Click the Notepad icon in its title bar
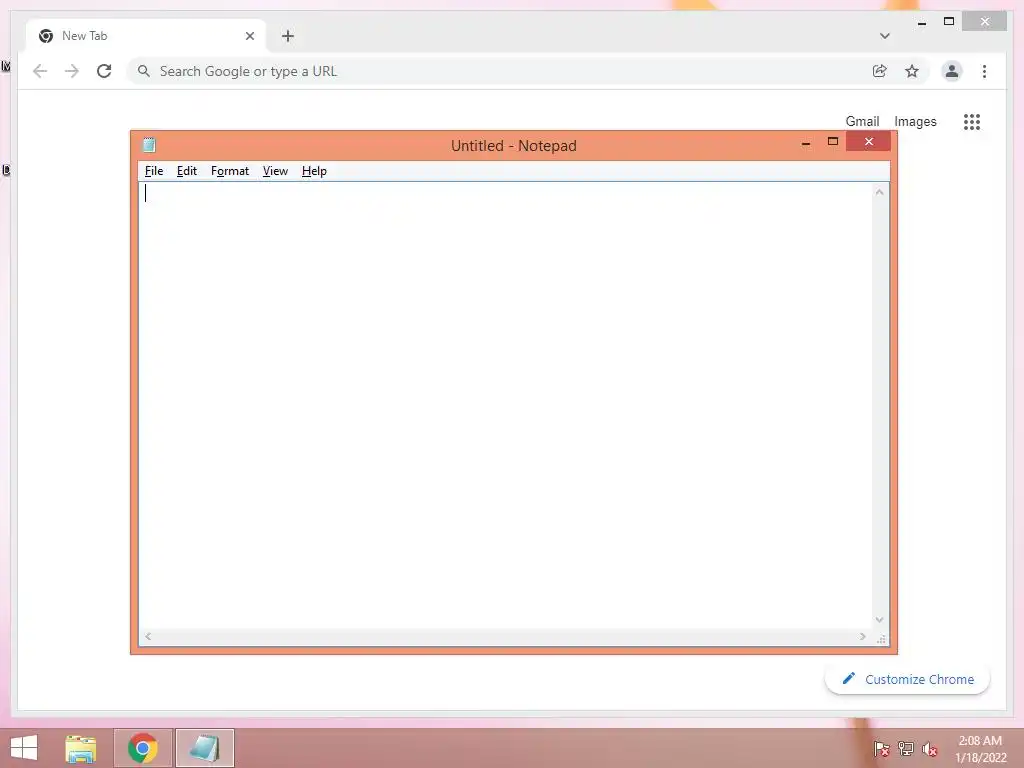1024x768 pixels. point(150,145)
